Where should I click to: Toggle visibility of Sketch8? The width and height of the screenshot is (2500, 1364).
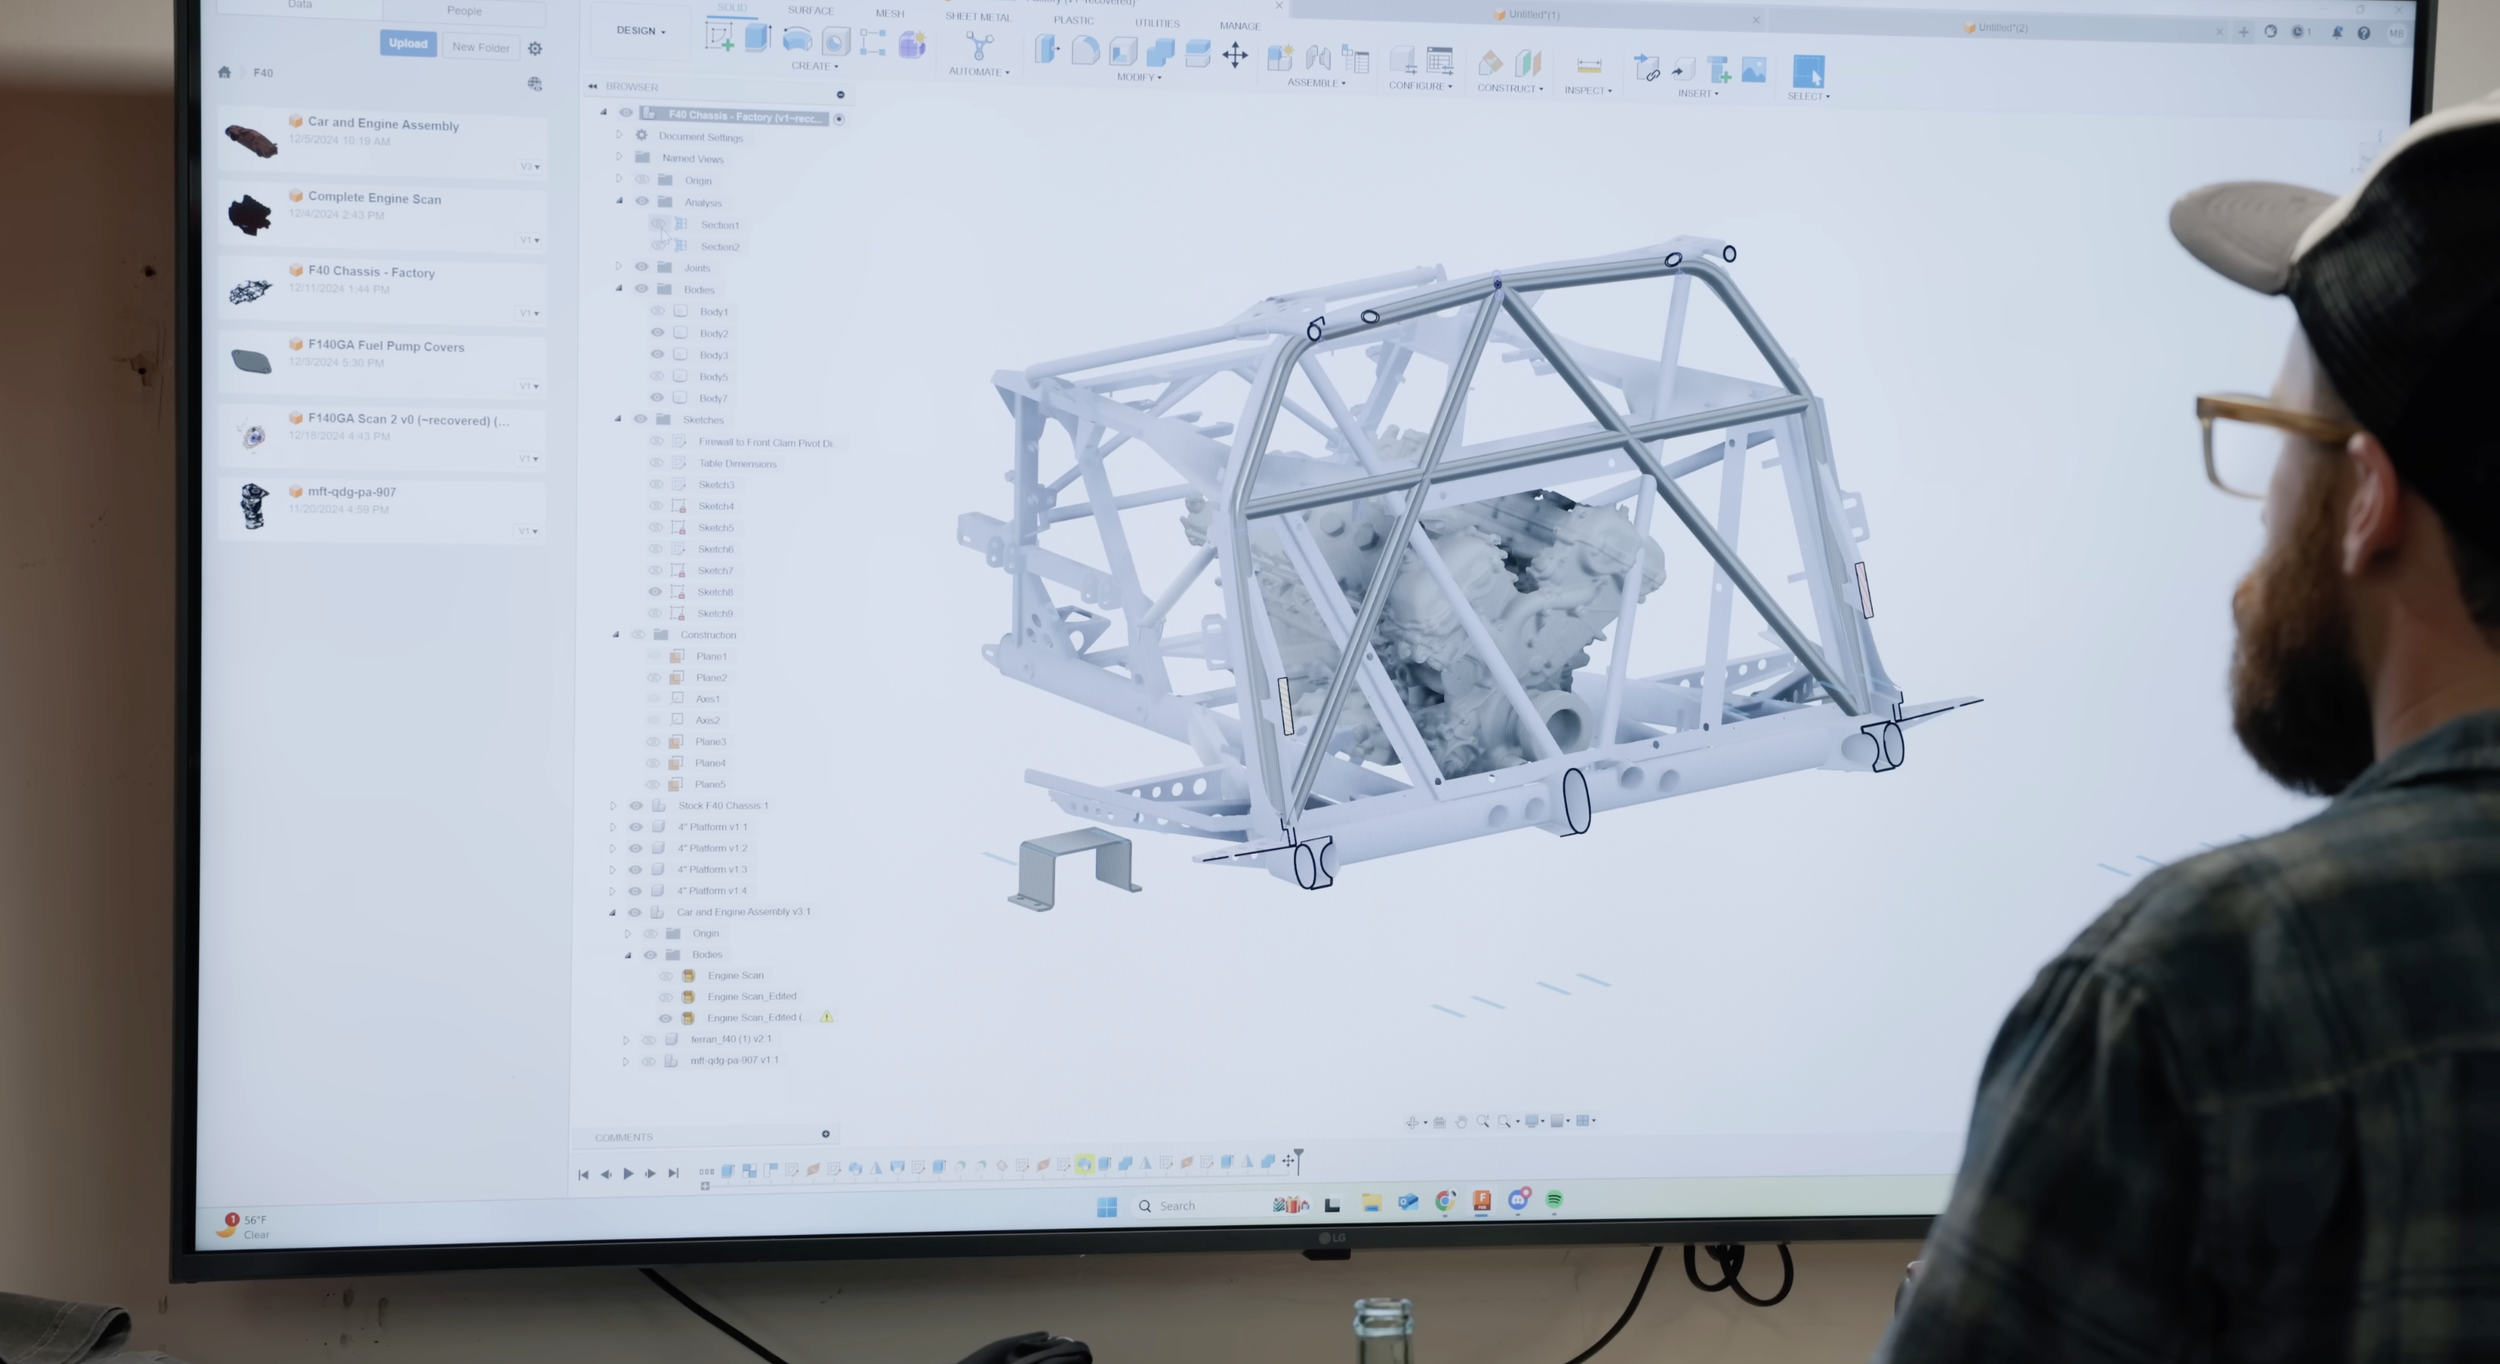(x=655, y=591)
